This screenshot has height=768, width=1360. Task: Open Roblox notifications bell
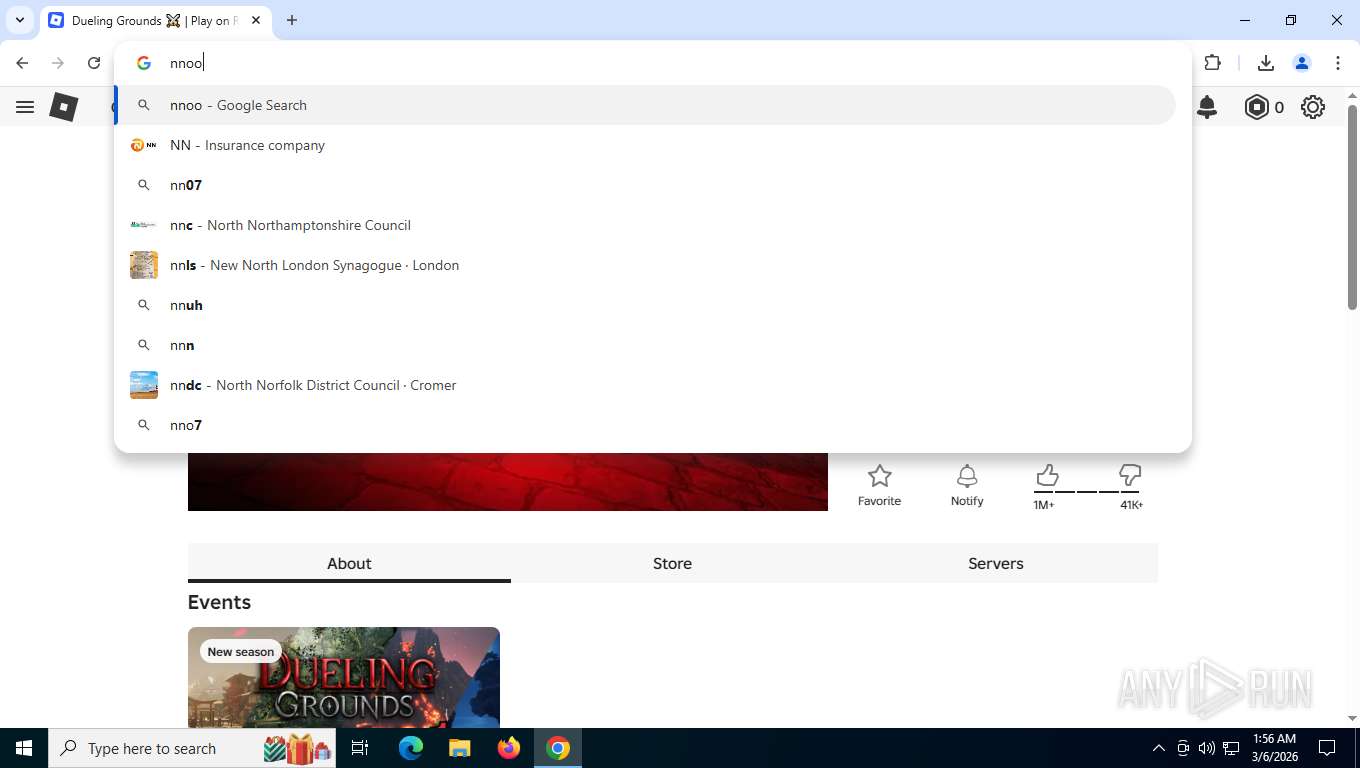[x=1207, y=107]
